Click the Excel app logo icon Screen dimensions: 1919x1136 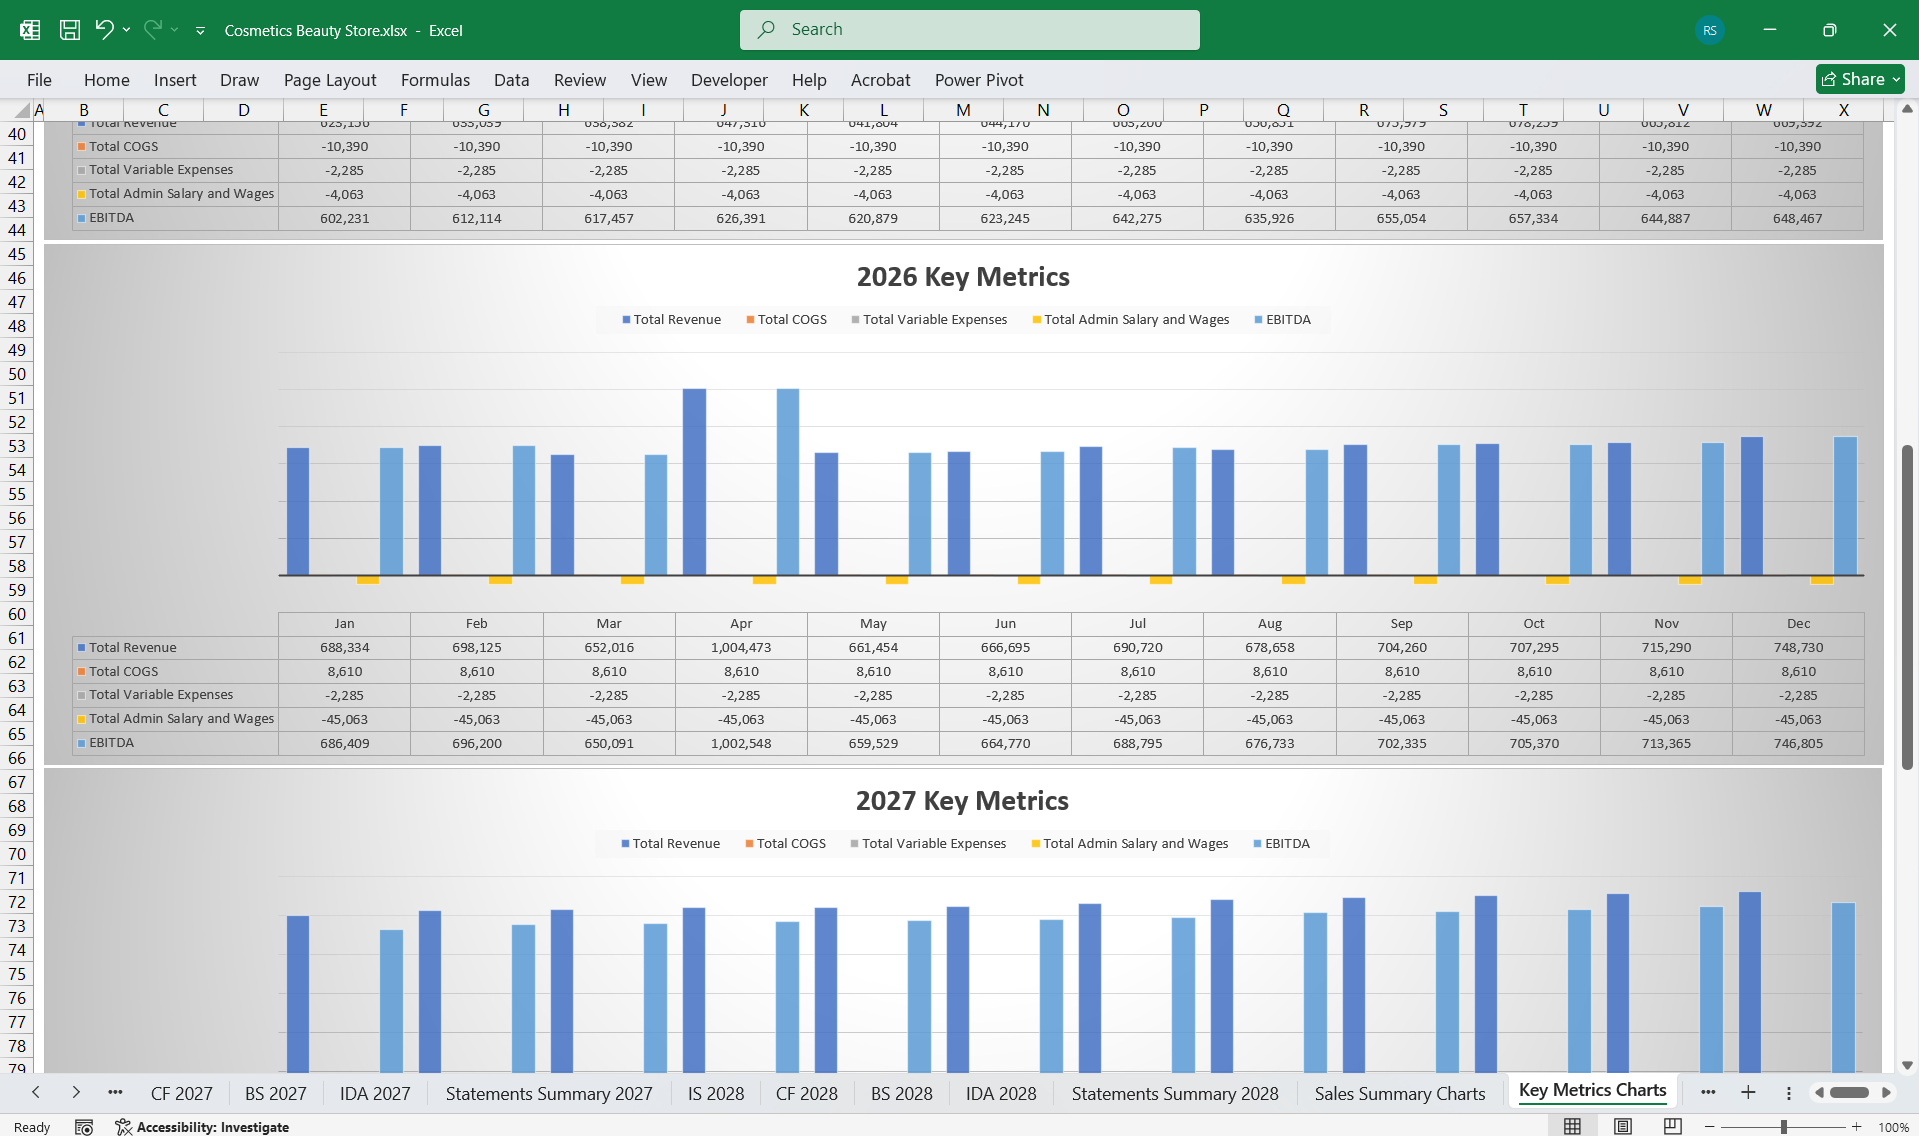[x=30, y=30]
